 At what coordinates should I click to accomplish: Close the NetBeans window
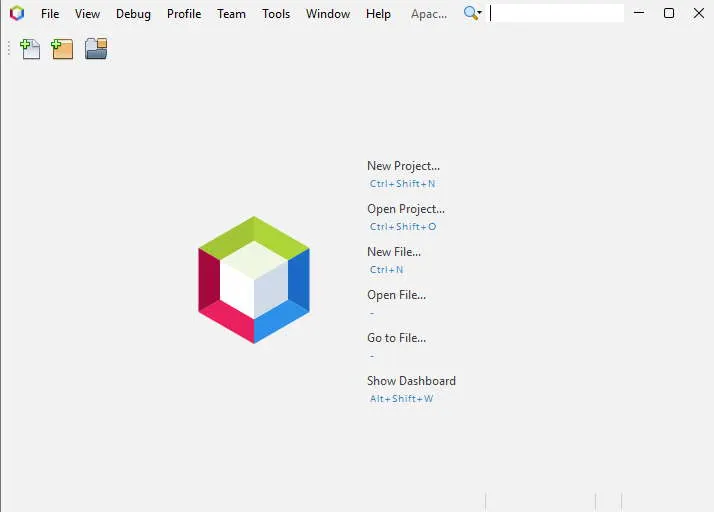pyautogui.click(x=699, y=13)
